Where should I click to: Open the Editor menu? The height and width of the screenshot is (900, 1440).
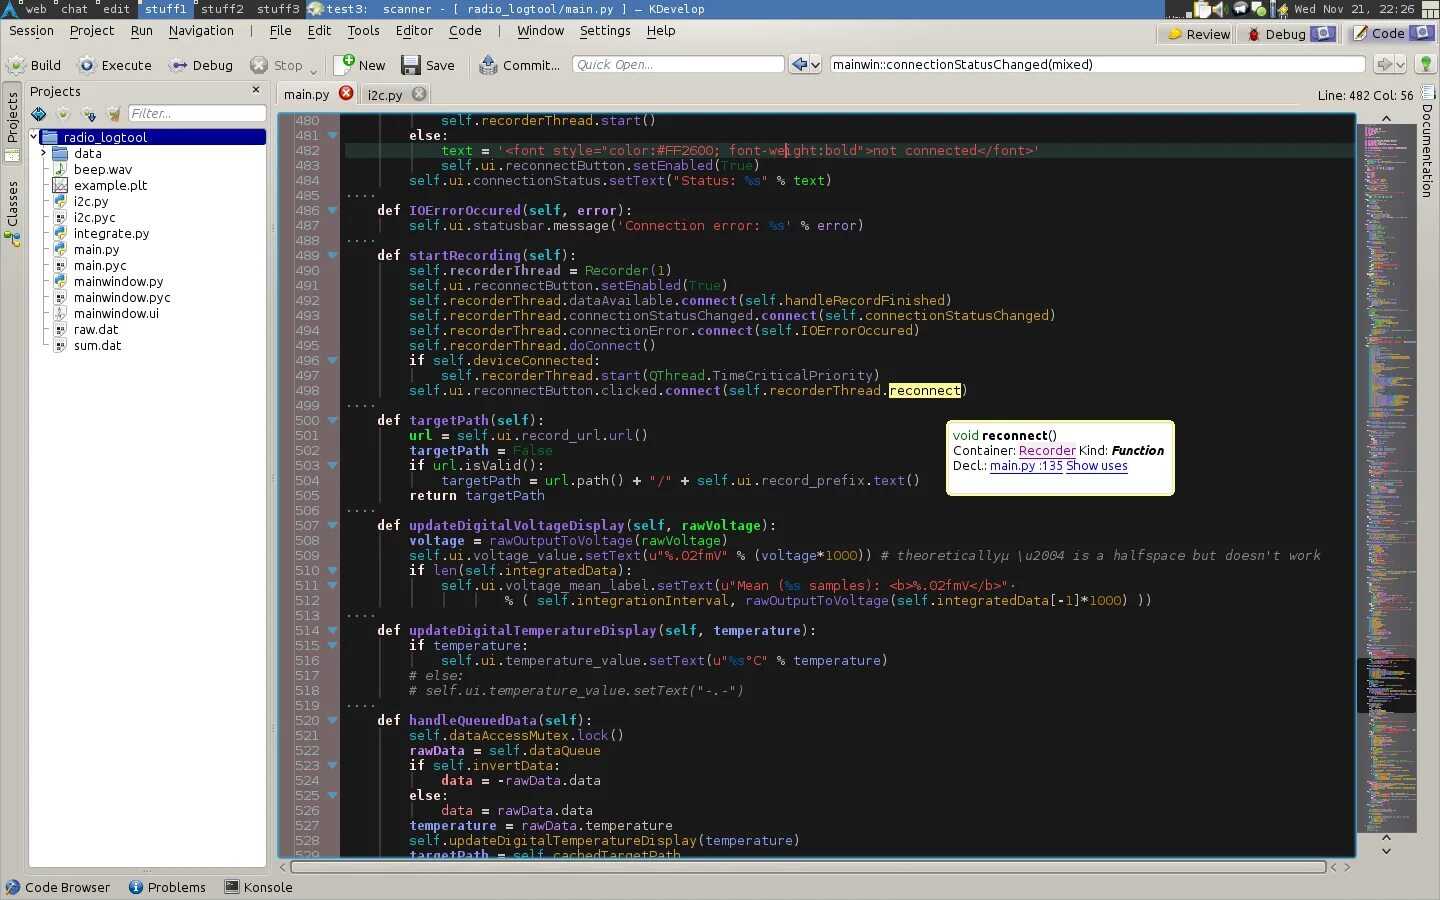(x=414, y=31)
